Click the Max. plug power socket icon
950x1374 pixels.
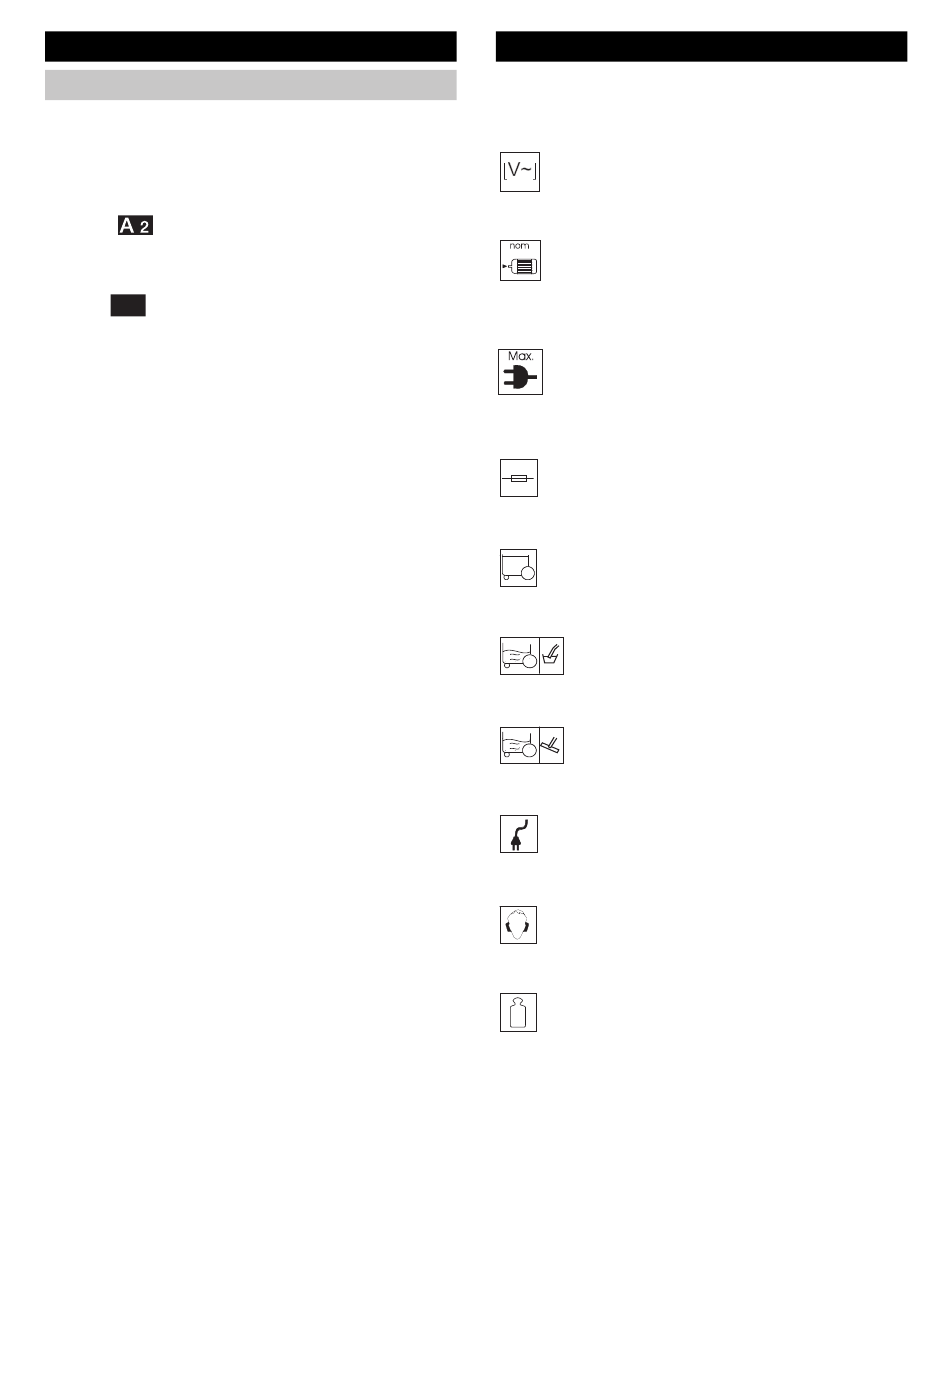coord(520,372)
